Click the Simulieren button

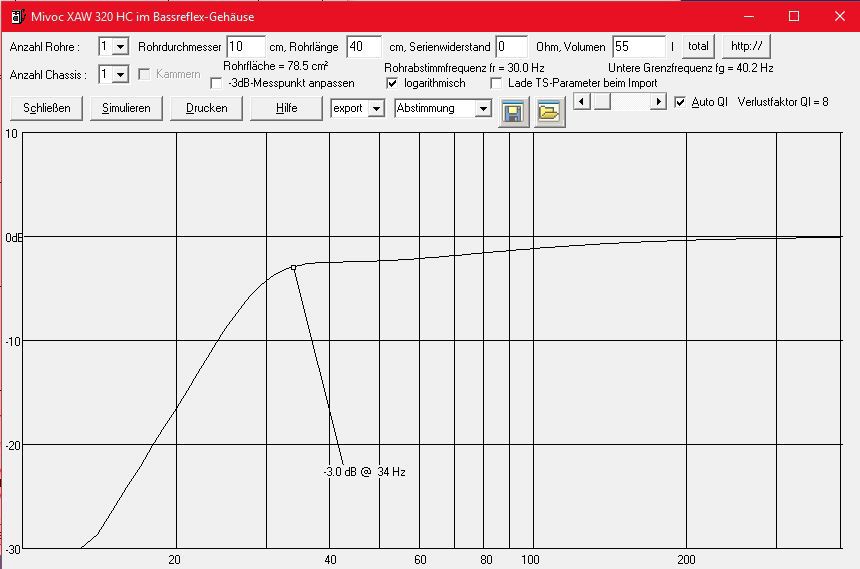coord(126,108)
